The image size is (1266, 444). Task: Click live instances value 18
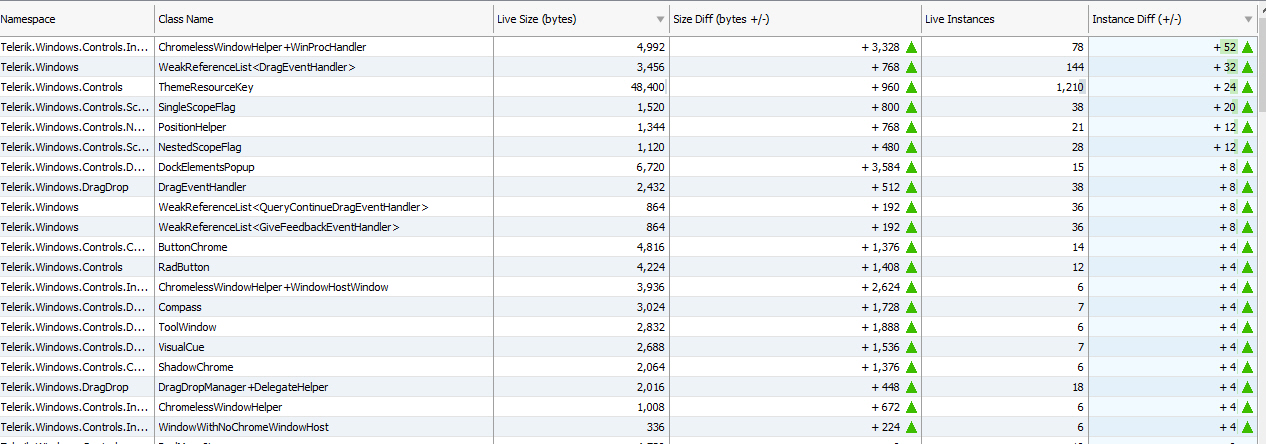tap(1079, 387)
